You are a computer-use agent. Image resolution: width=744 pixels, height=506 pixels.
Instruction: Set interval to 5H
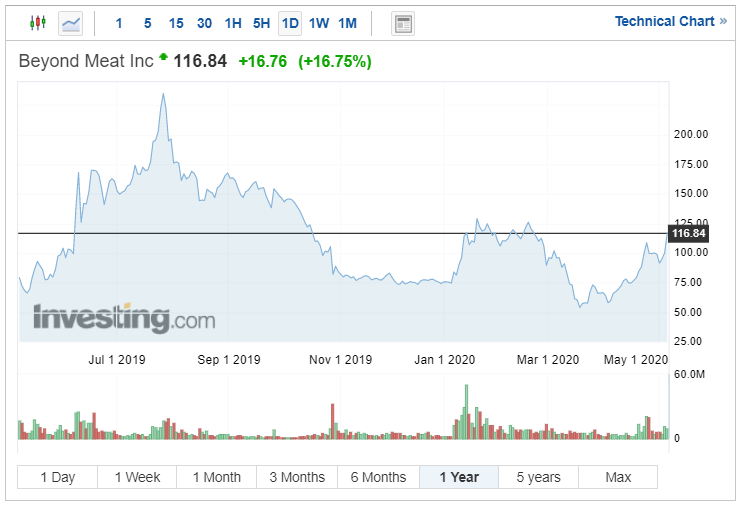click(x=261, y=23)
